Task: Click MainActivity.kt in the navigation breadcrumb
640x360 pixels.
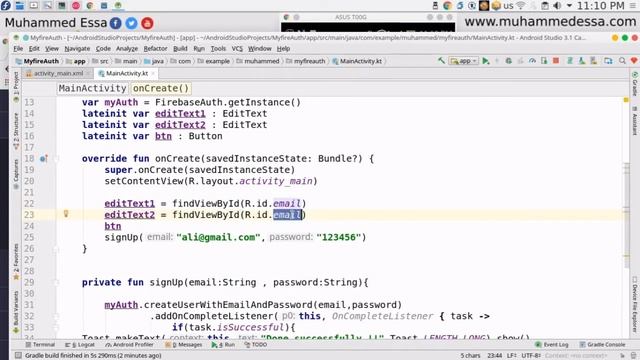Action: [357, 61]
